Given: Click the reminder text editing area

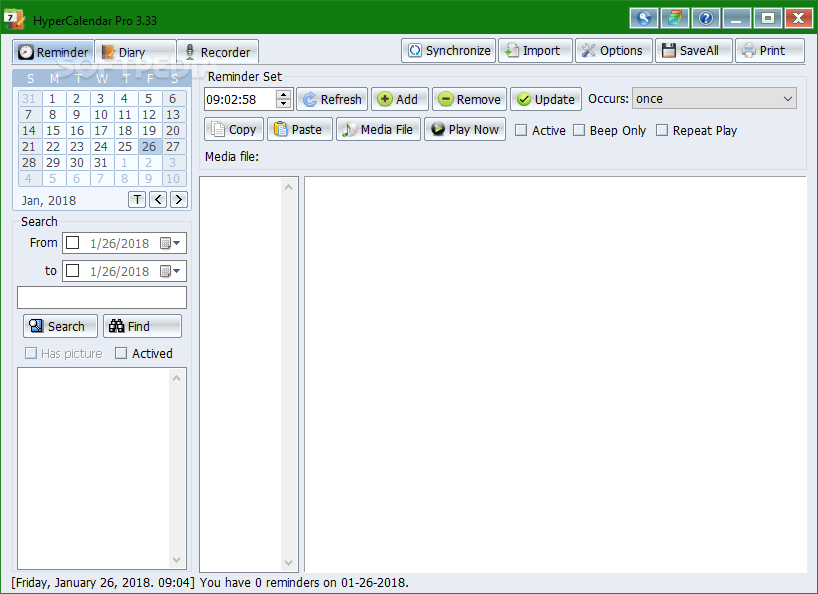Looking at the screenshot, I should click(x=556, y=374).
